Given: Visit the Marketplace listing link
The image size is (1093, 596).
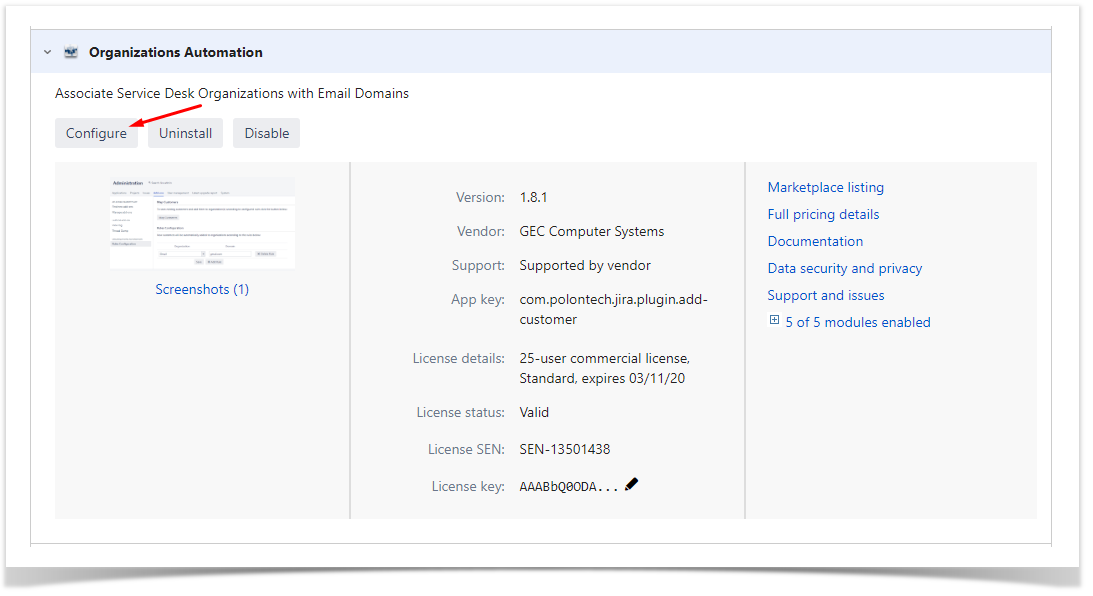Looking at the screenshot, I should pos(825,187).
